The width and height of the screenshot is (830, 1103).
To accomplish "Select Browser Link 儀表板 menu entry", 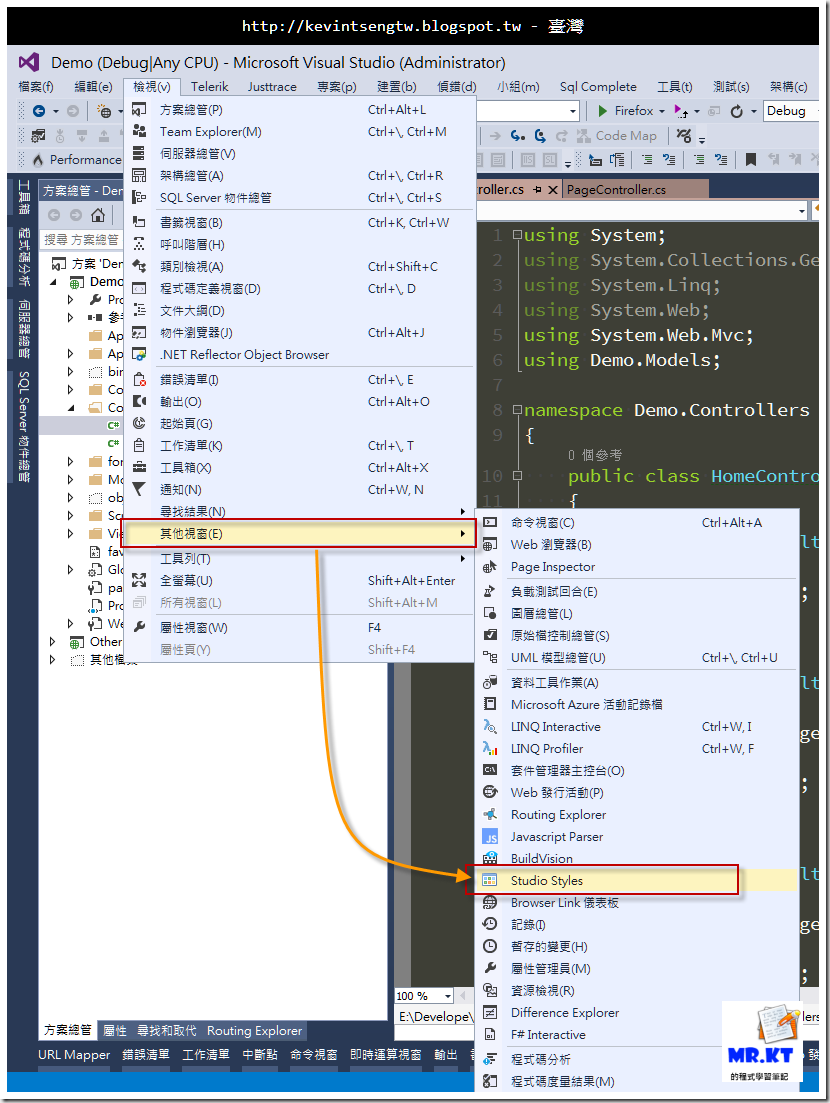I will coord(637,903).
